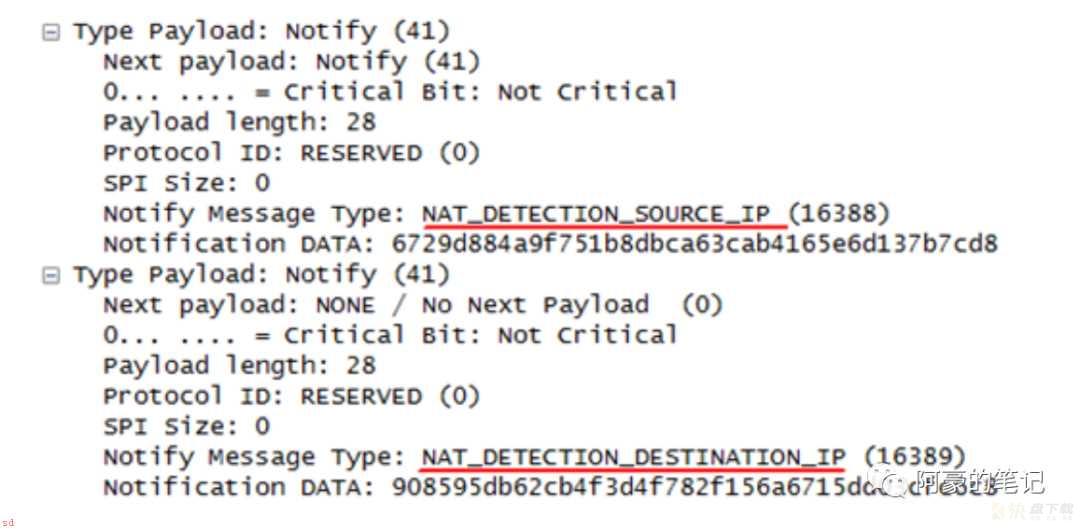Collapse the first Type Payload: Notify node
This screenshot has width=1080, height=529.
pyautogui.click(x=51, y=32)
